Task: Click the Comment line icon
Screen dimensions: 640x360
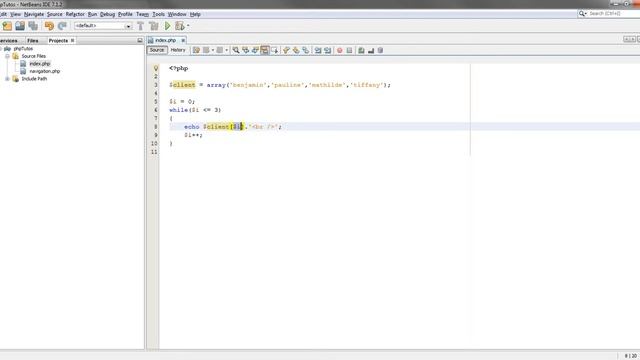Action: click(361, 50)
